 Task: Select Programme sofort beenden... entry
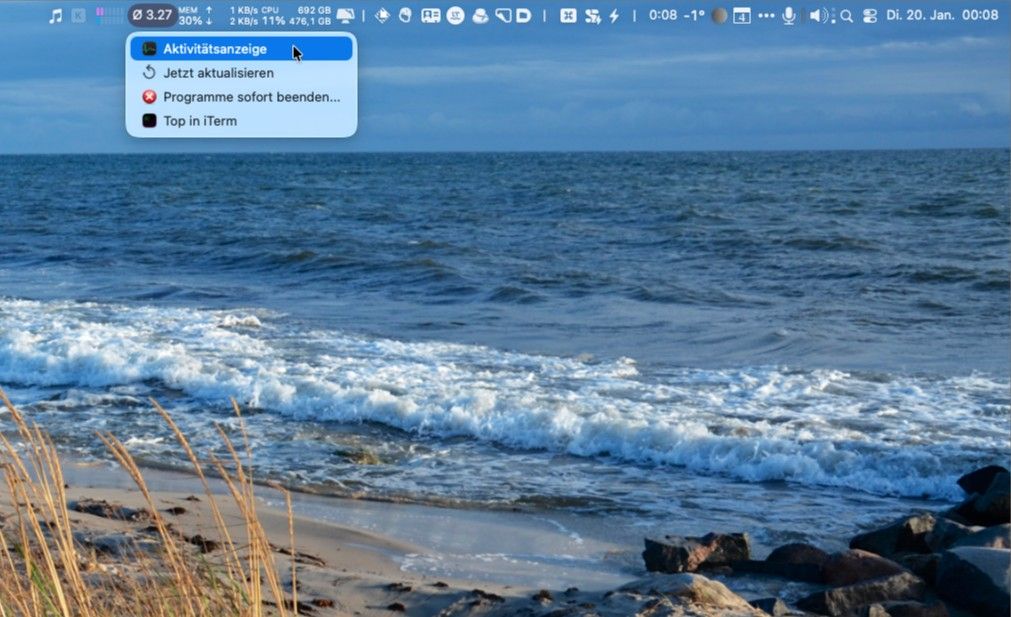[x=251, y=97]
